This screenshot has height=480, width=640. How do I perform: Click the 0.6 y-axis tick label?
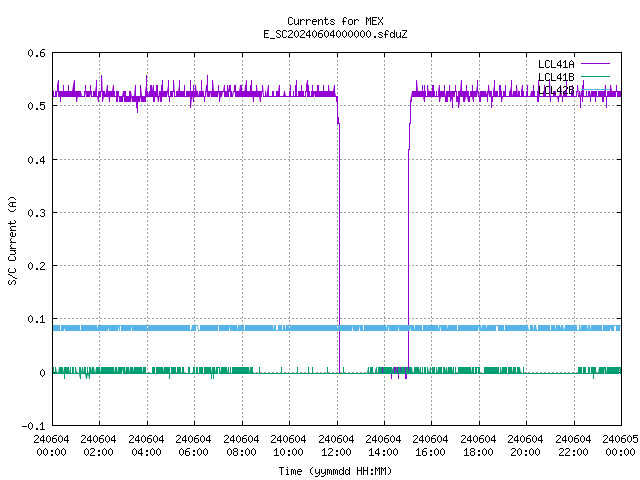pyautogui.click(x=37, y=53)
